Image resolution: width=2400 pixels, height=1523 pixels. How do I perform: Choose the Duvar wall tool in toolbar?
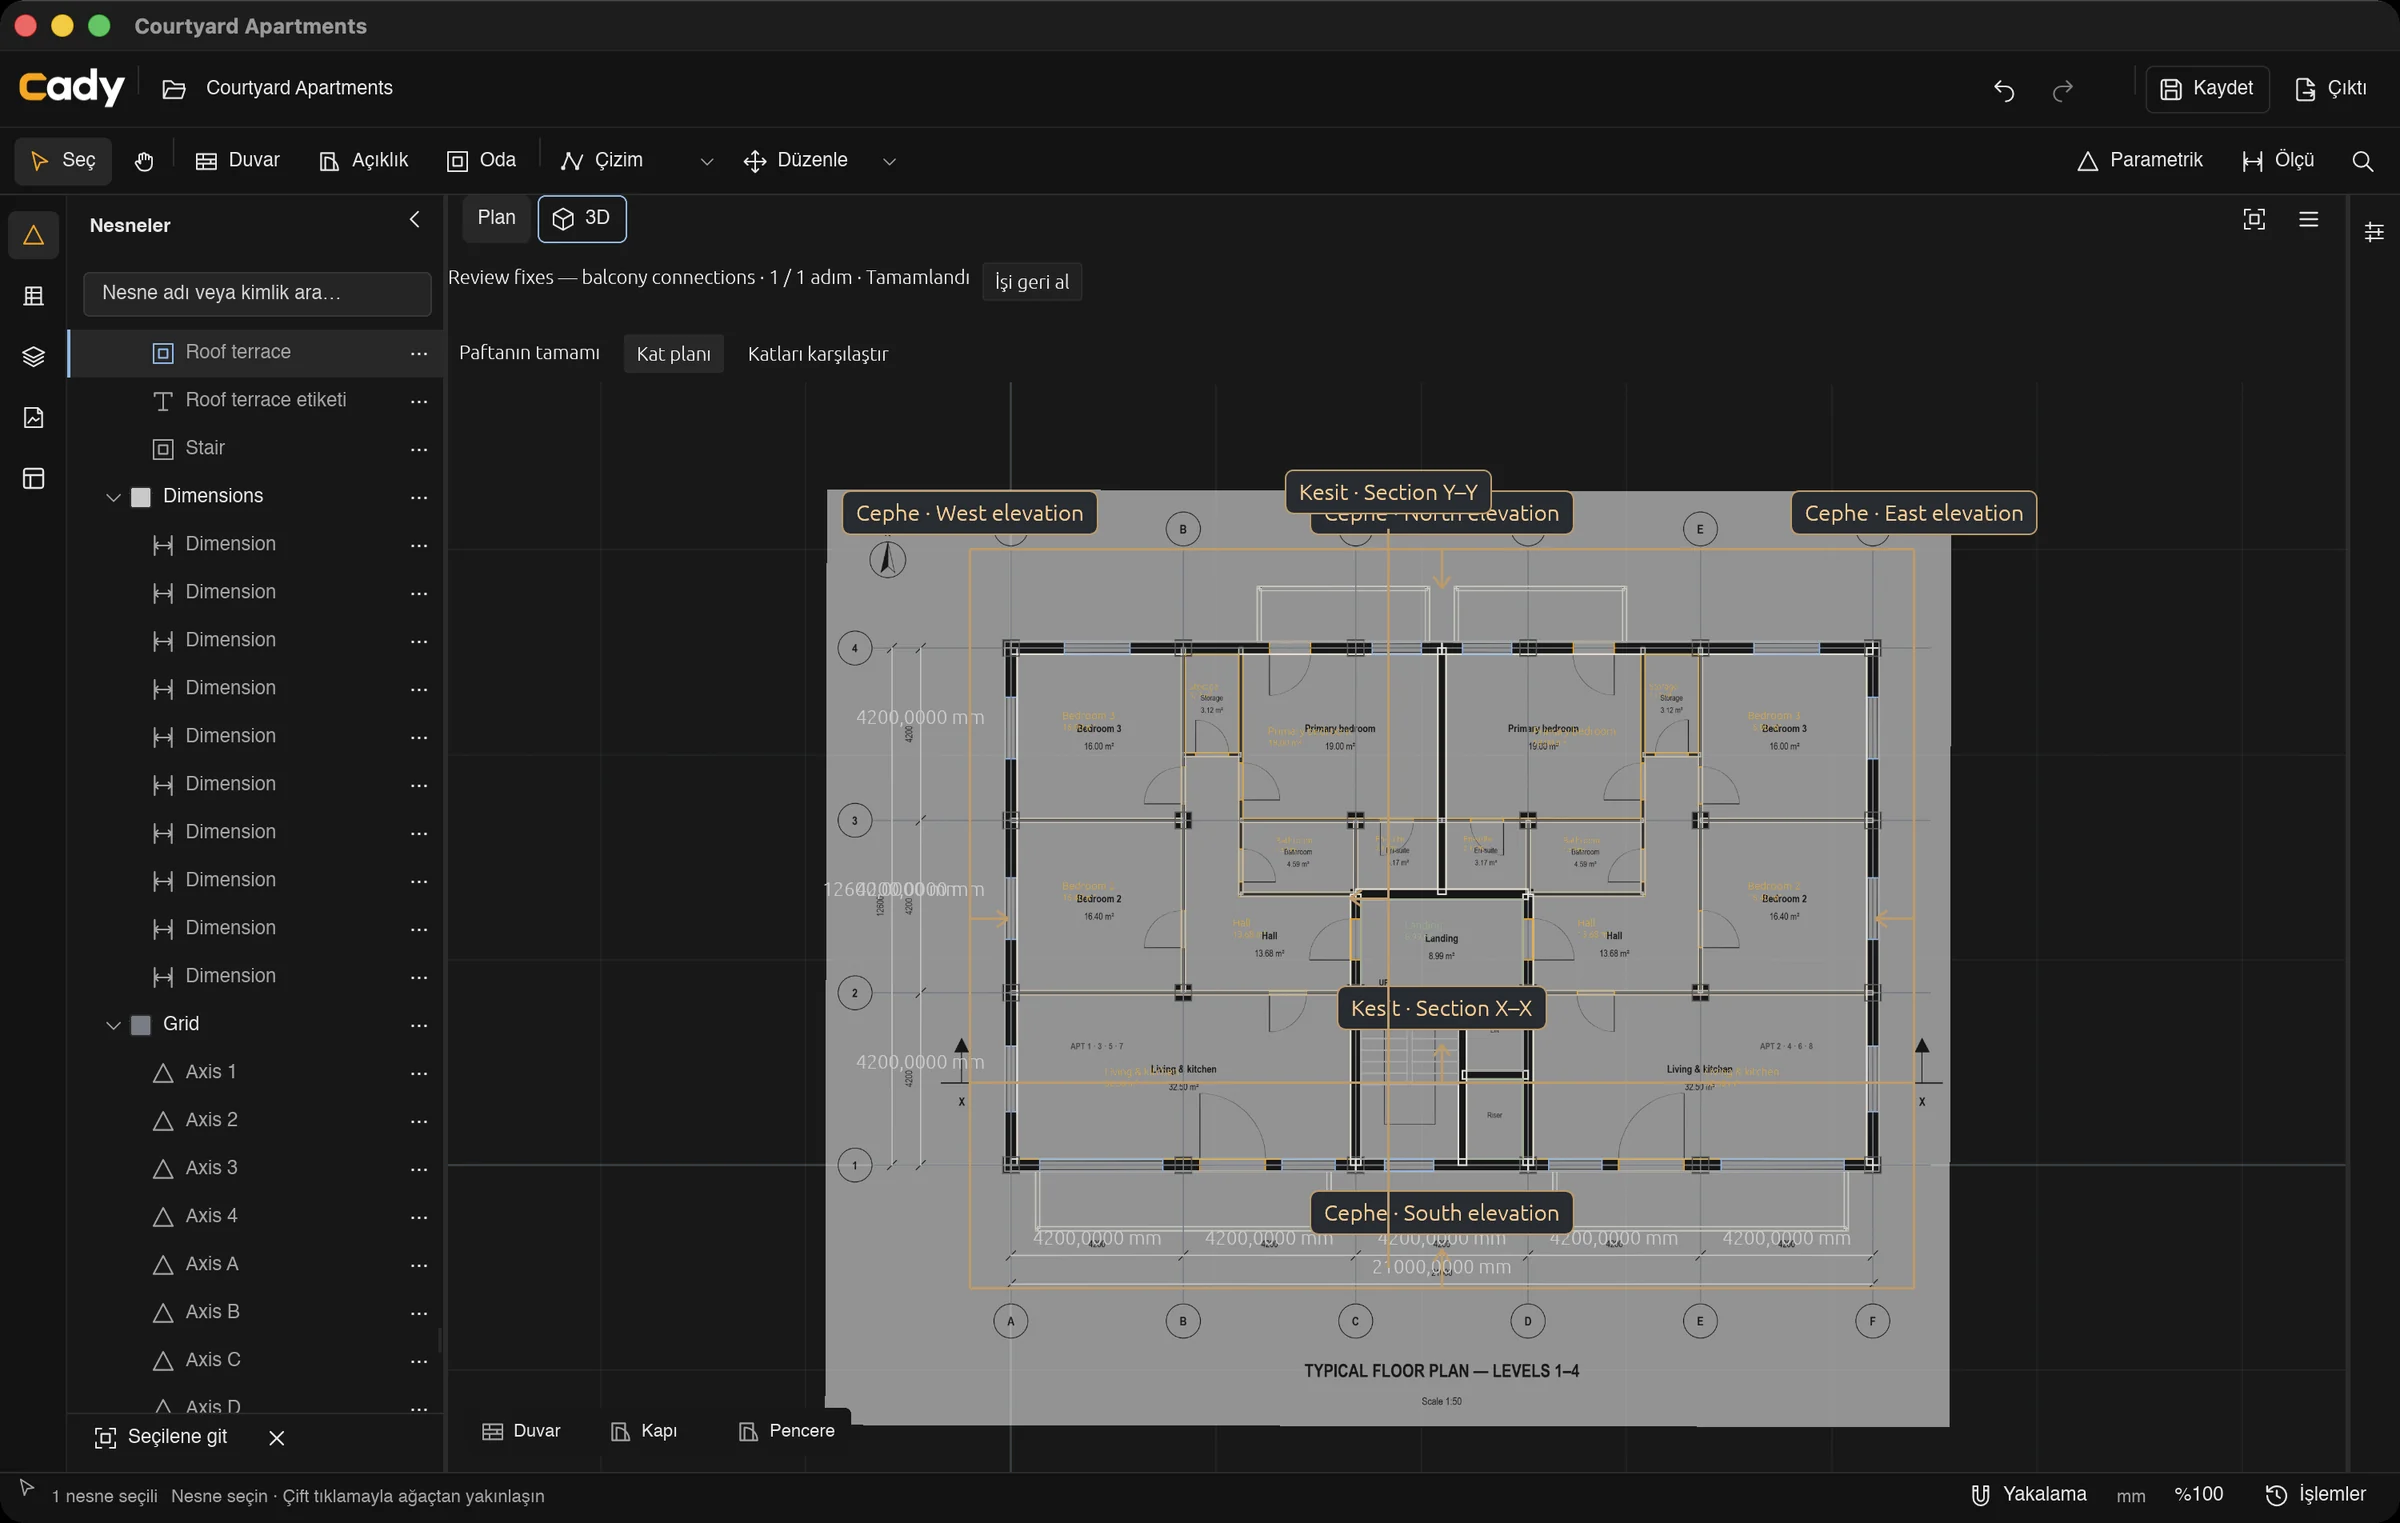[238, 161]
